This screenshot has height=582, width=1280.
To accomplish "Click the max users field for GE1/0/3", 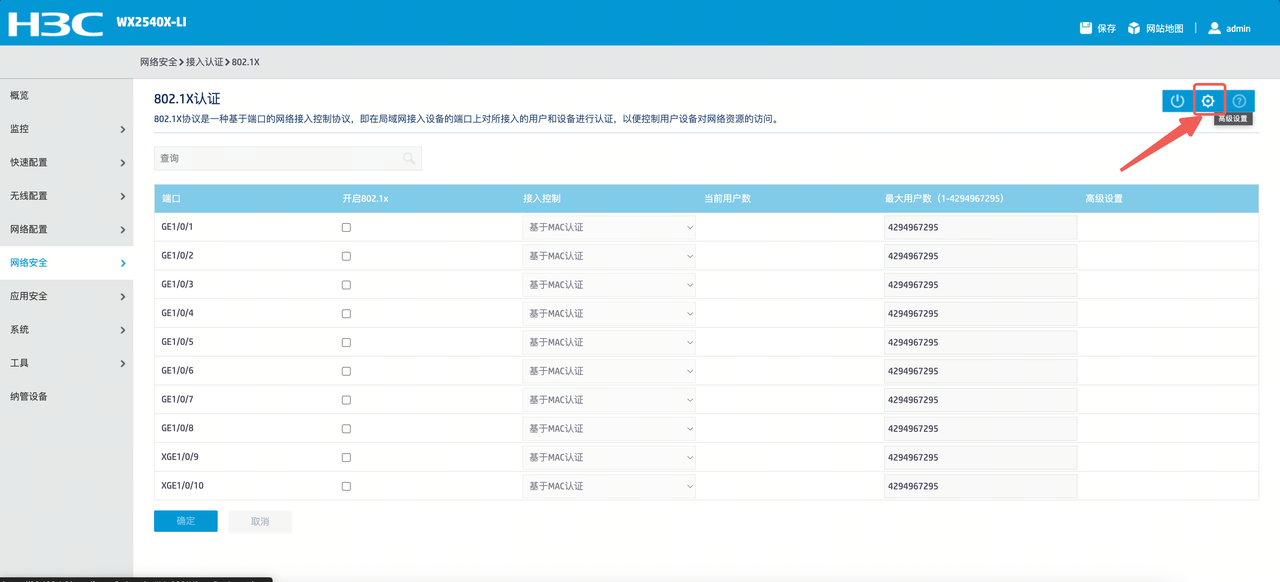I will (x=980, y=285).
